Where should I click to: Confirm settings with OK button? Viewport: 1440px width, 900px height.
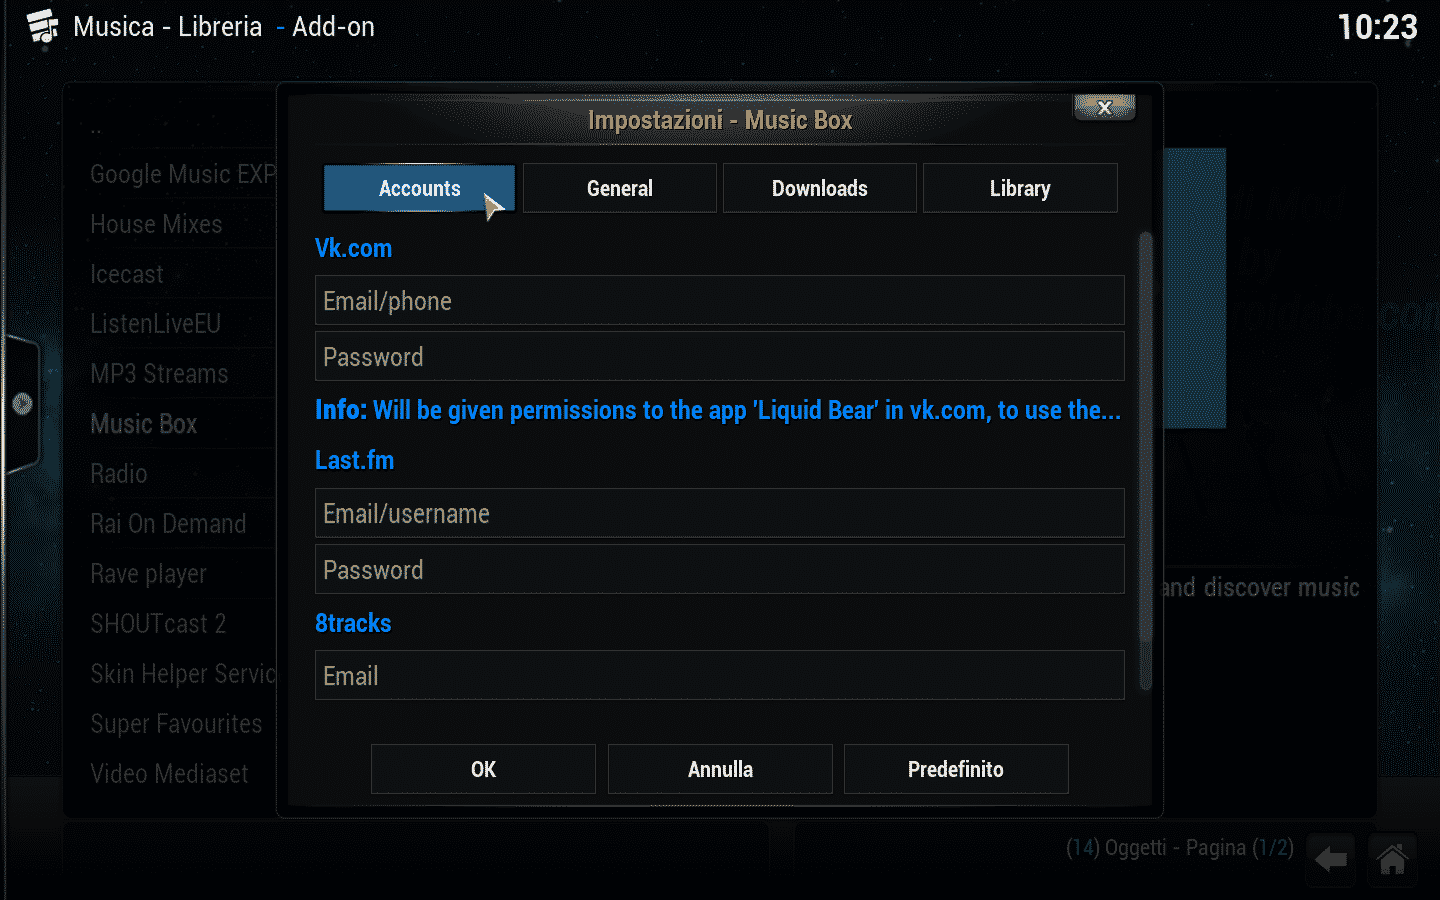[483, 769]
